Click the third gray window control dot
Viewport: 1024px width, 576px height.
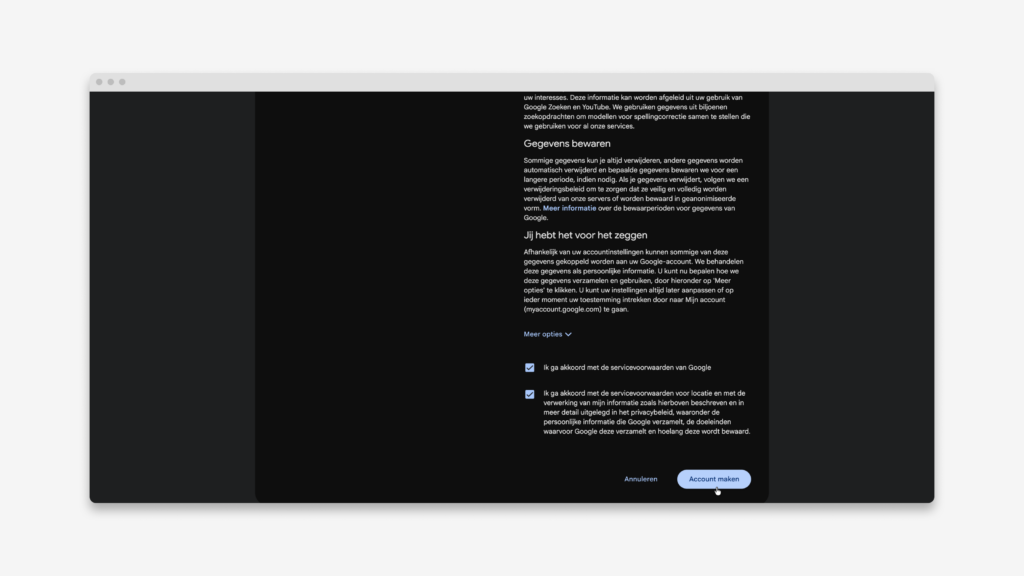coord(122,82)
